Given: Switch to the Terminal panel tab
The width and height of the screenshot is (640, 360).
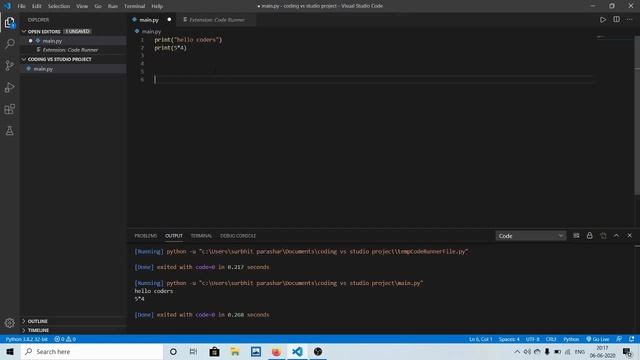Looking at the screenshot, I should point(201,236).
